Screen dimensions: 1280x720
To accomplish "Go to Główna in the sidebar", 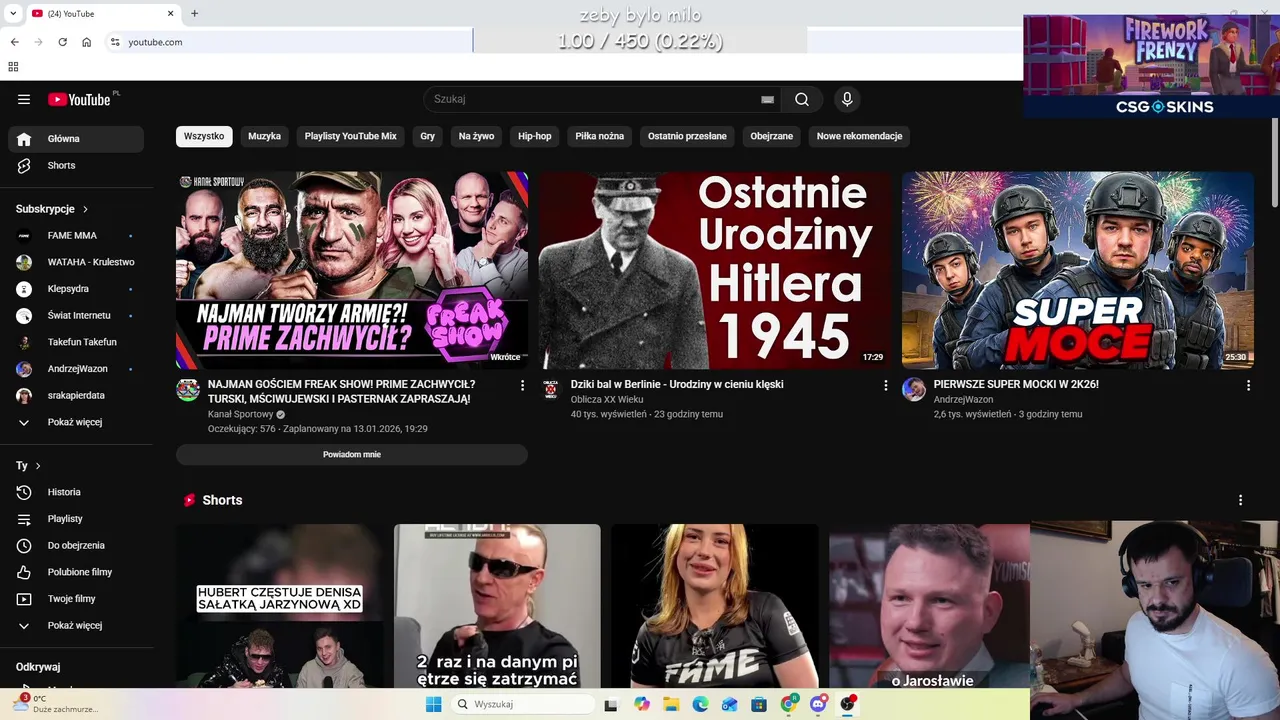I will pos(76,139).
